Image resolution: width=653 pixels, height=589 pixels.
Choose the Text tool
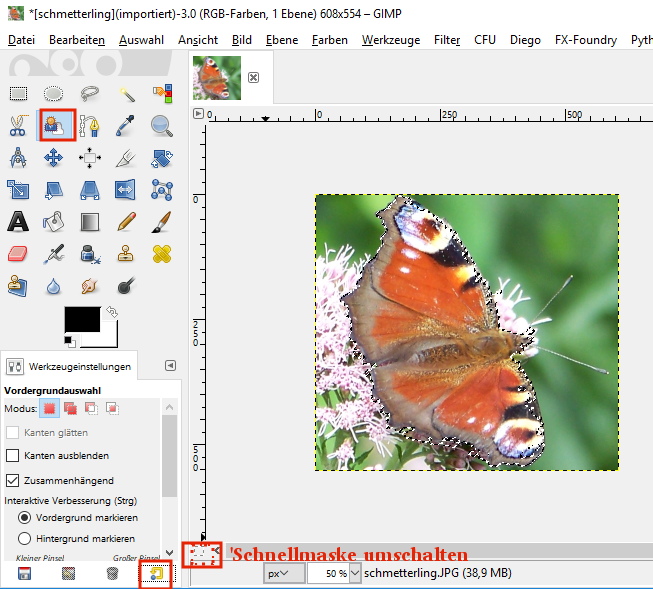point(18,221)
